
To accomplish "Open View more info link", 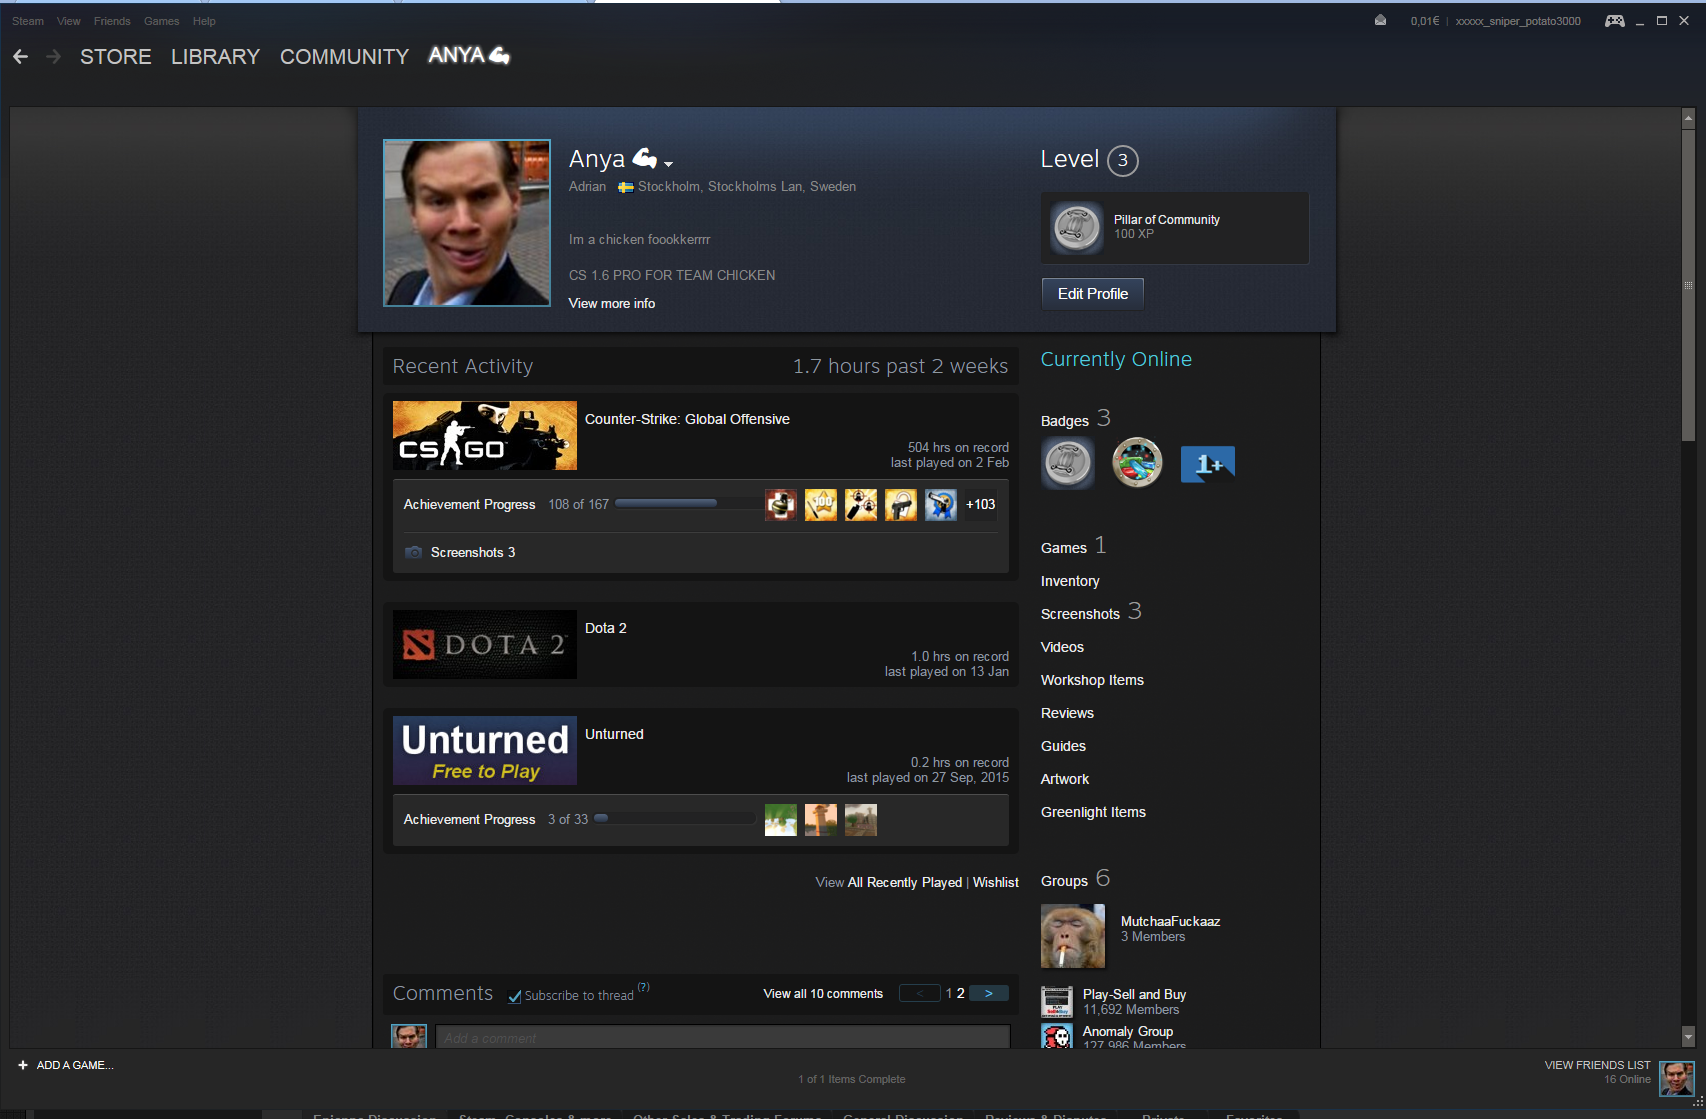I will click(x=612, y=304).
